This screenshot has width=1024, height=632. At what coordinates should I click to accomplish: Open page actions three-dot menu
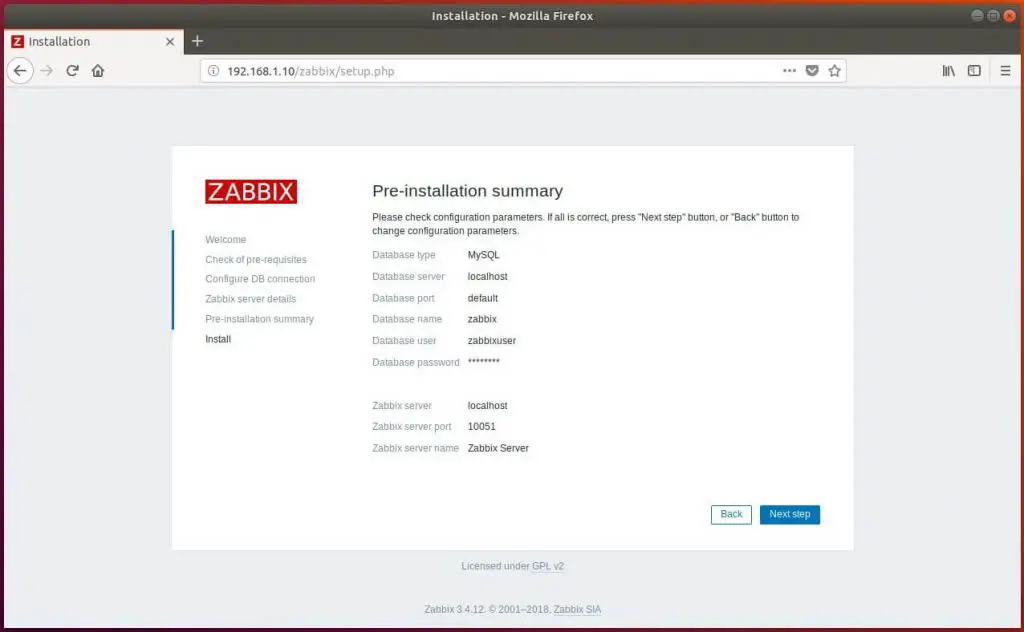tap(789, 71)
